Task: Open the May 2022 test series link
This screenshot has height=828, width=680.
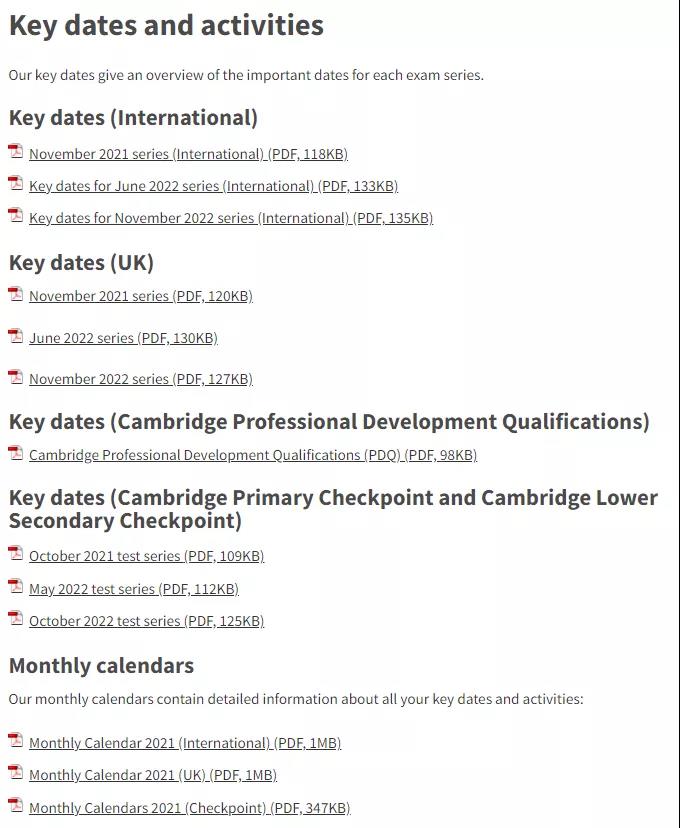Action: click(133, 588)
